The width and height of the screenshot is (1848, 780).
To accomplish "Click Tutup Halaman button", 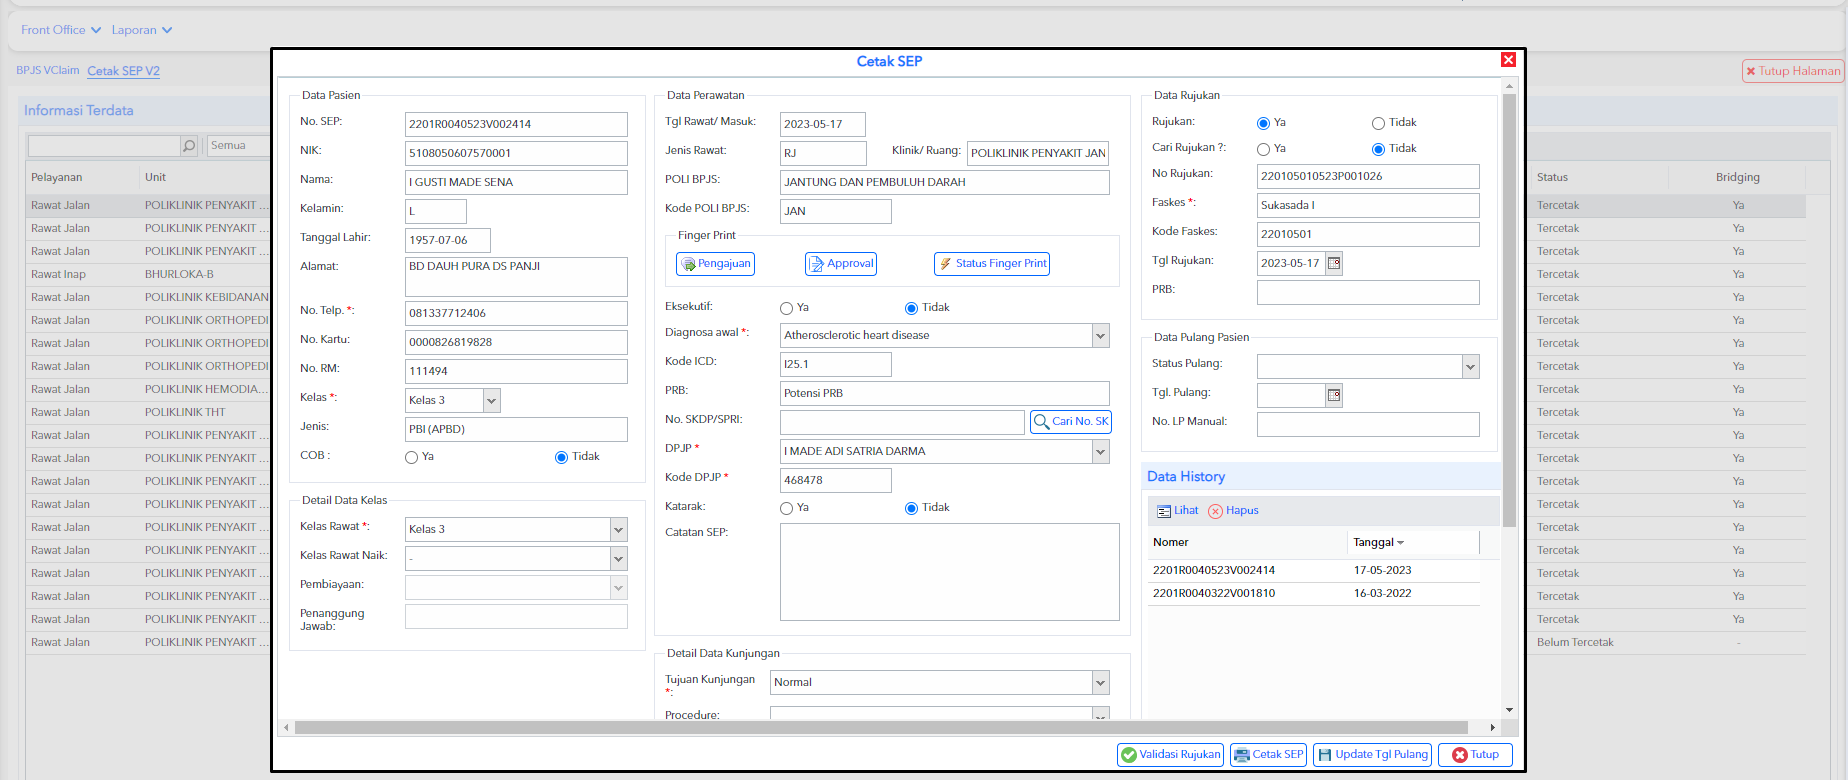I will 1793,71.
